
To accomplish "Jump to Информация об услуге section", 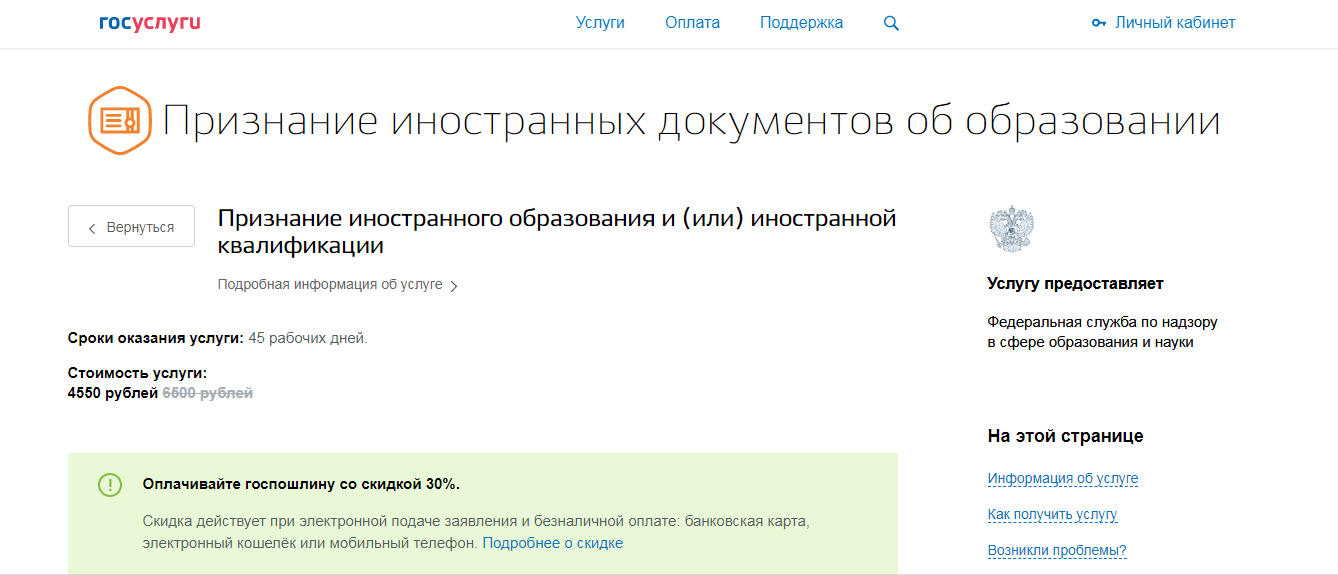I will [1063, 478].
